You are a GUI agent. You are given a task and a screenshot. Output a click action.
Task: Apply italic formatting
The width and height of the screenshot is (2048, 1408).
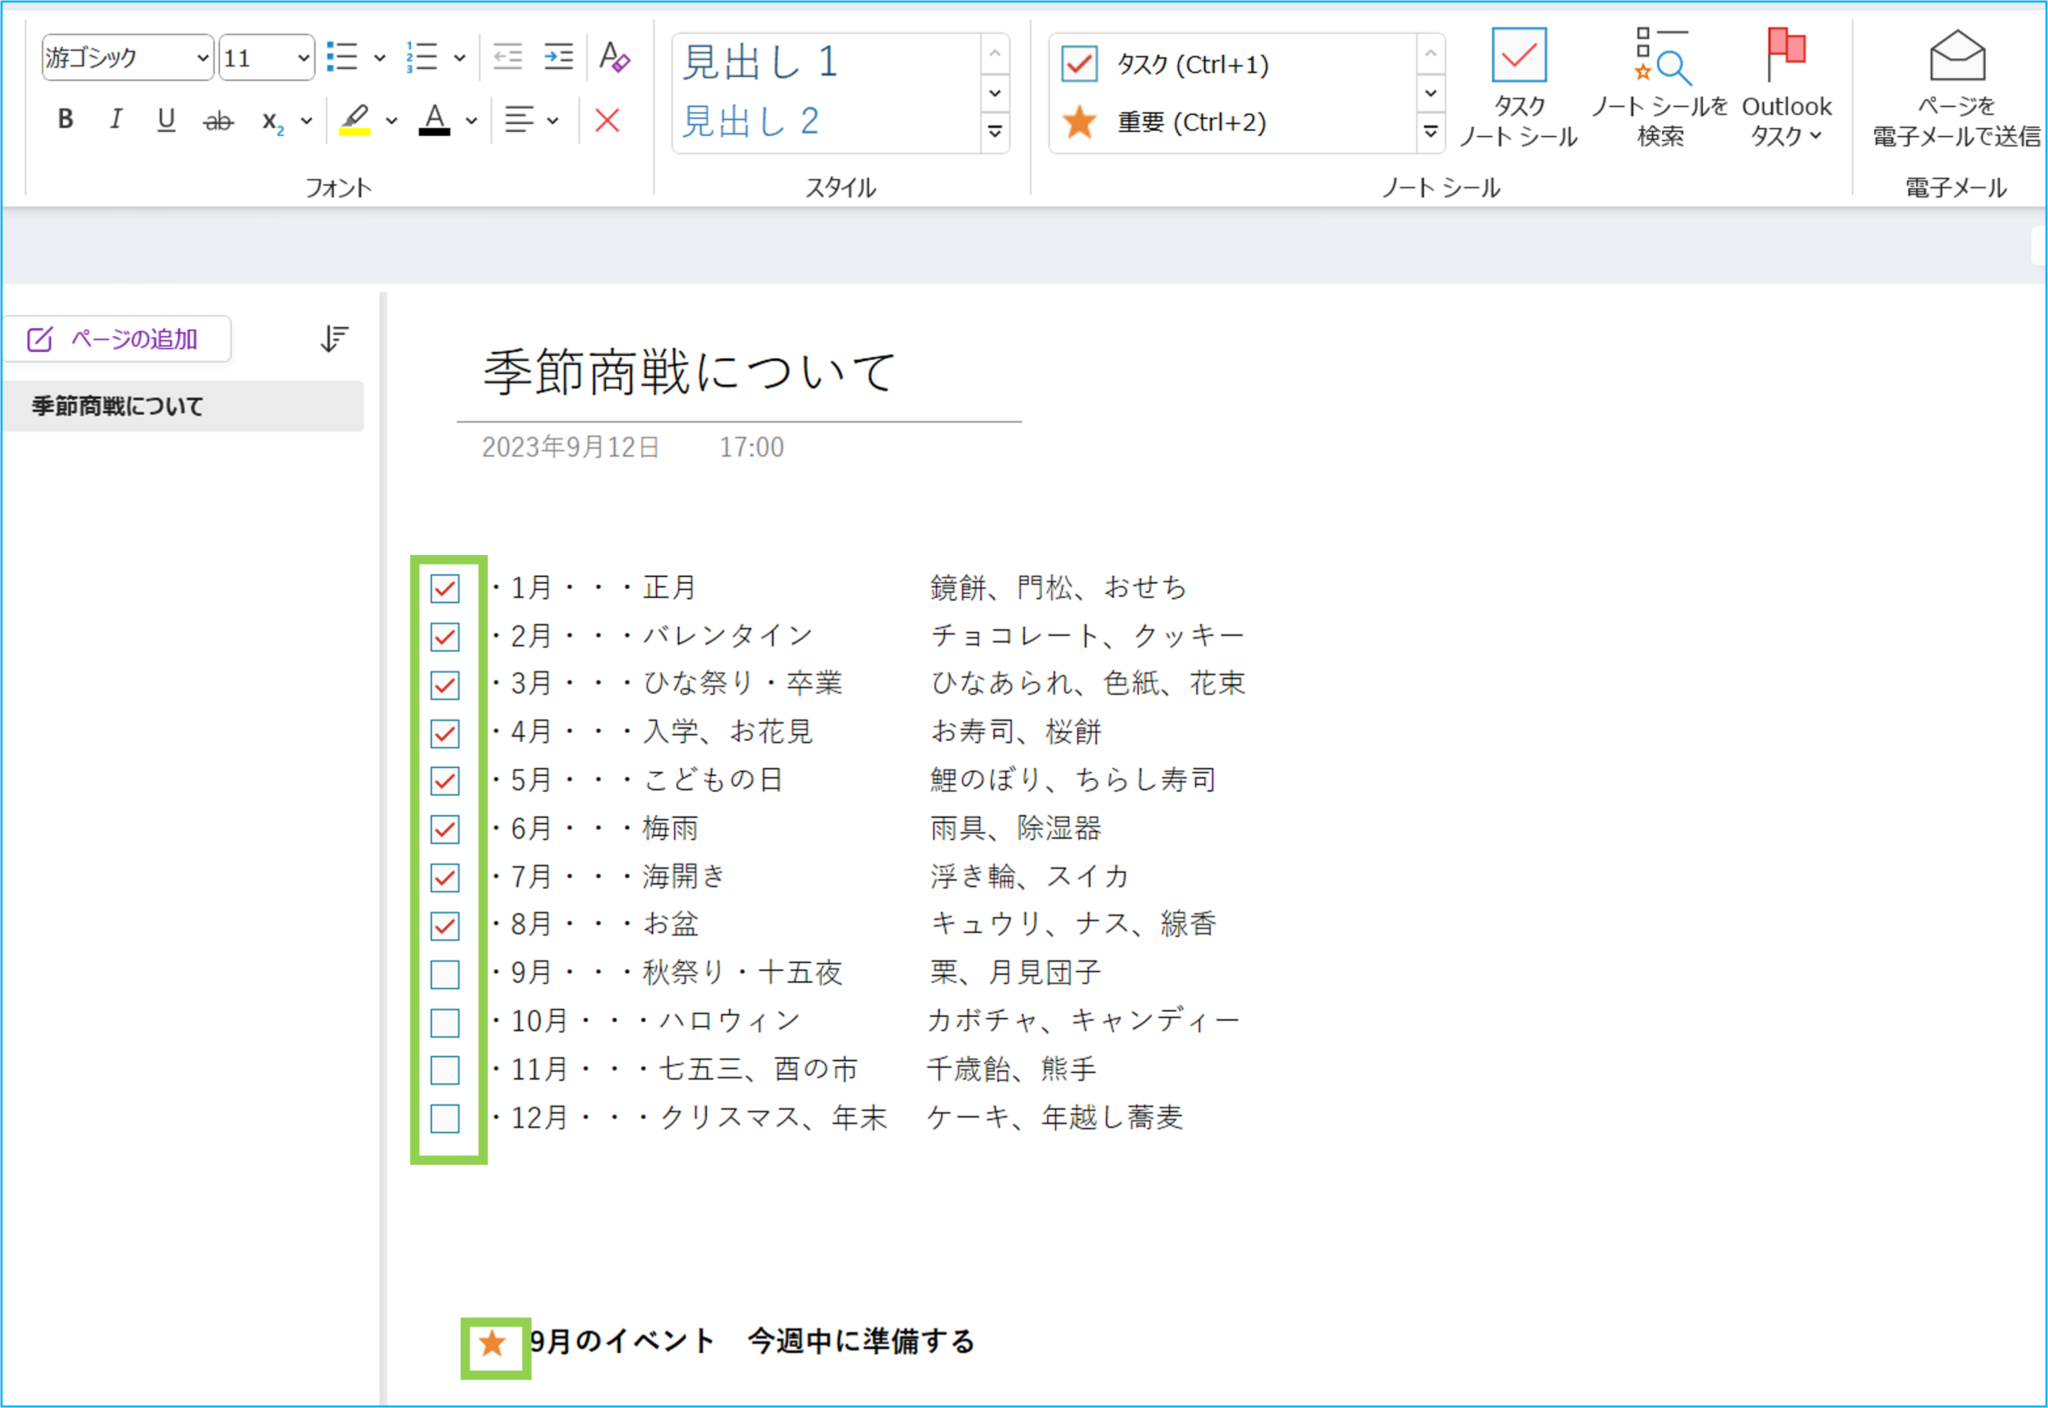click(116, 120)
